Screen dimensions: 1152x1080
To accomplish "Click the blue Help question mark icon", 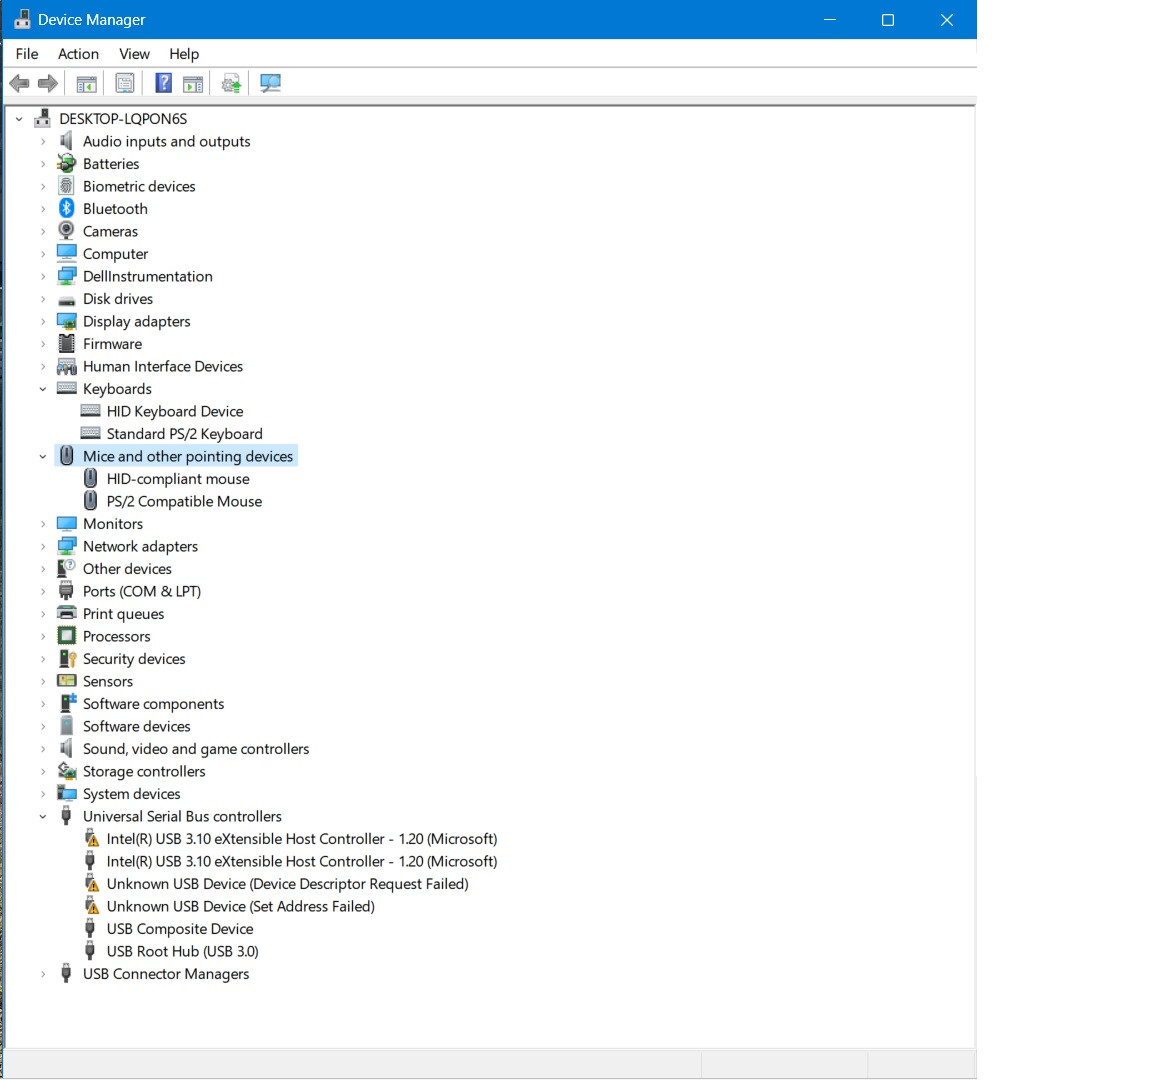I will 163,84.
